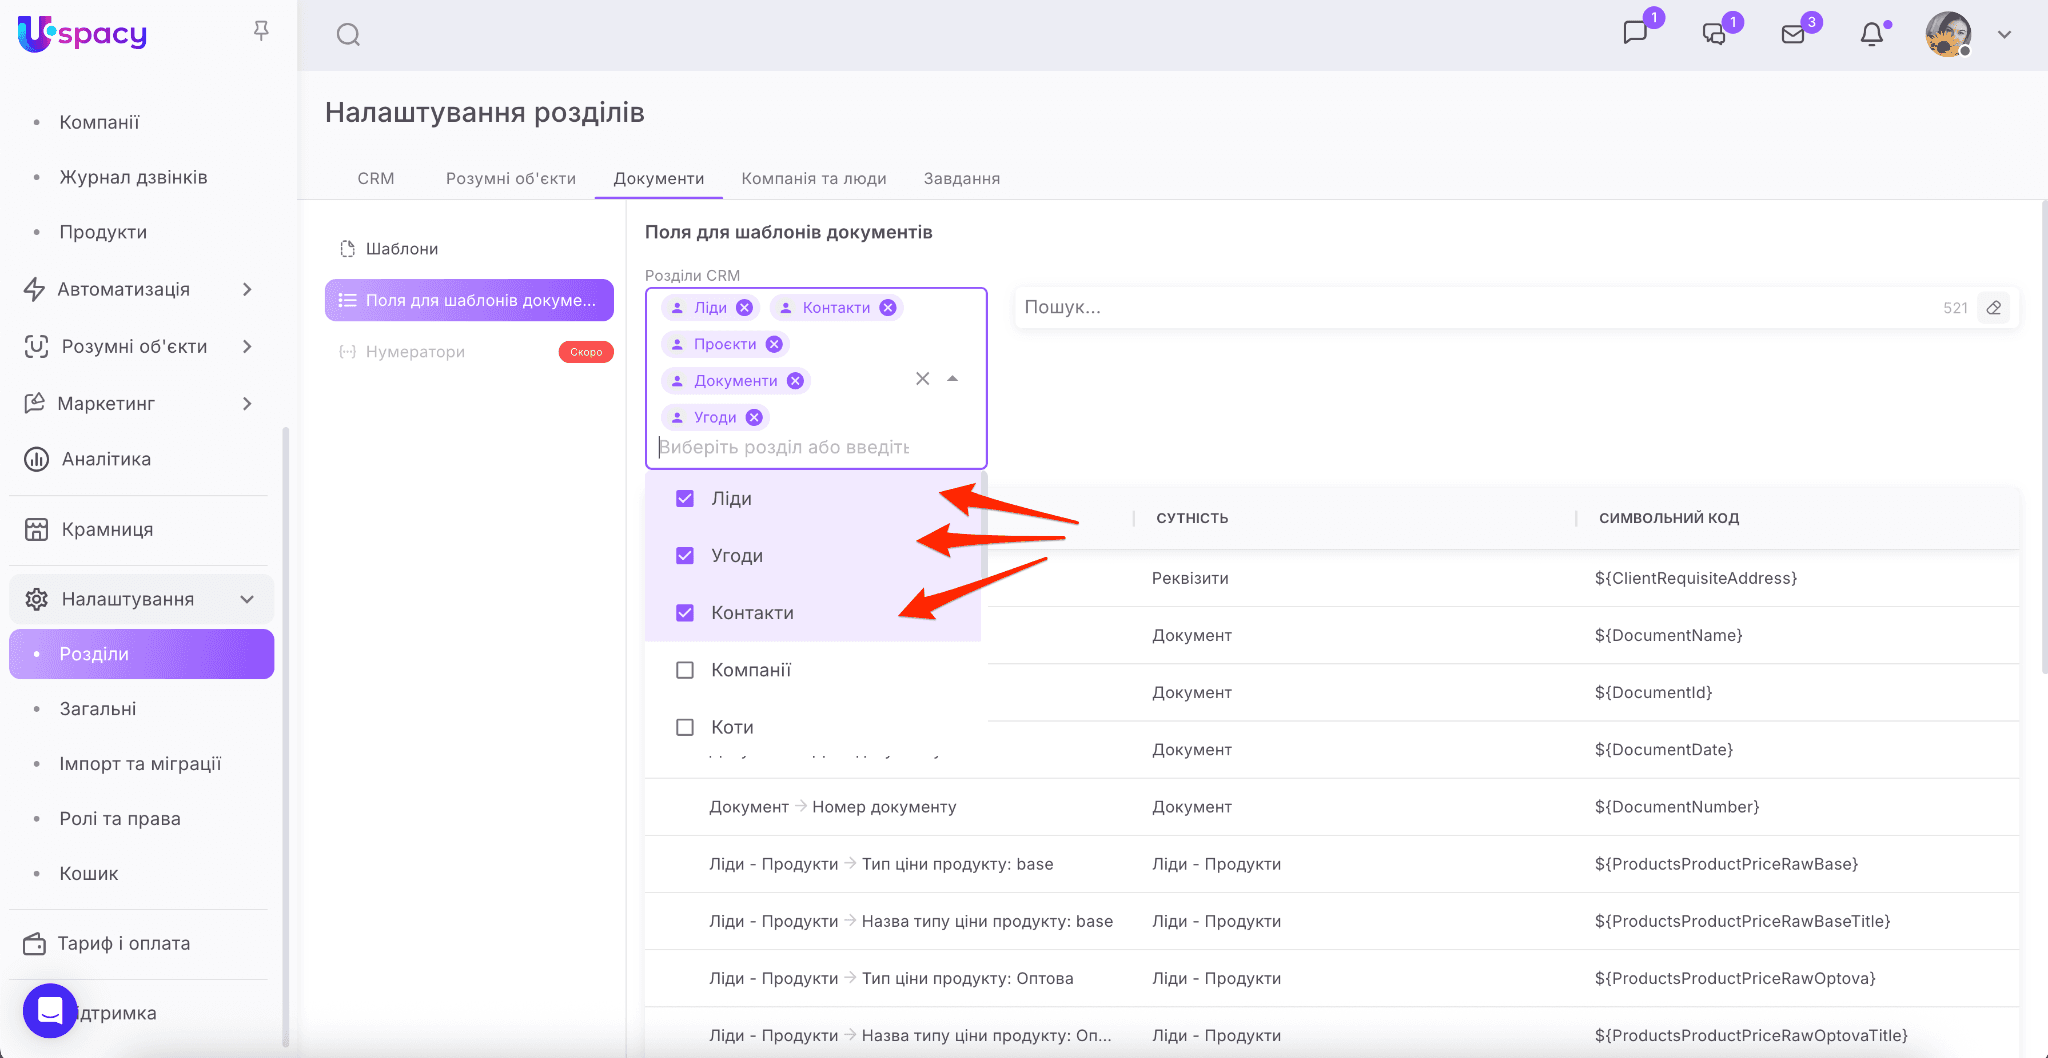Click the Пошук search input field
This screenshot has width=2048, height=1058.
click(1480, 308)
